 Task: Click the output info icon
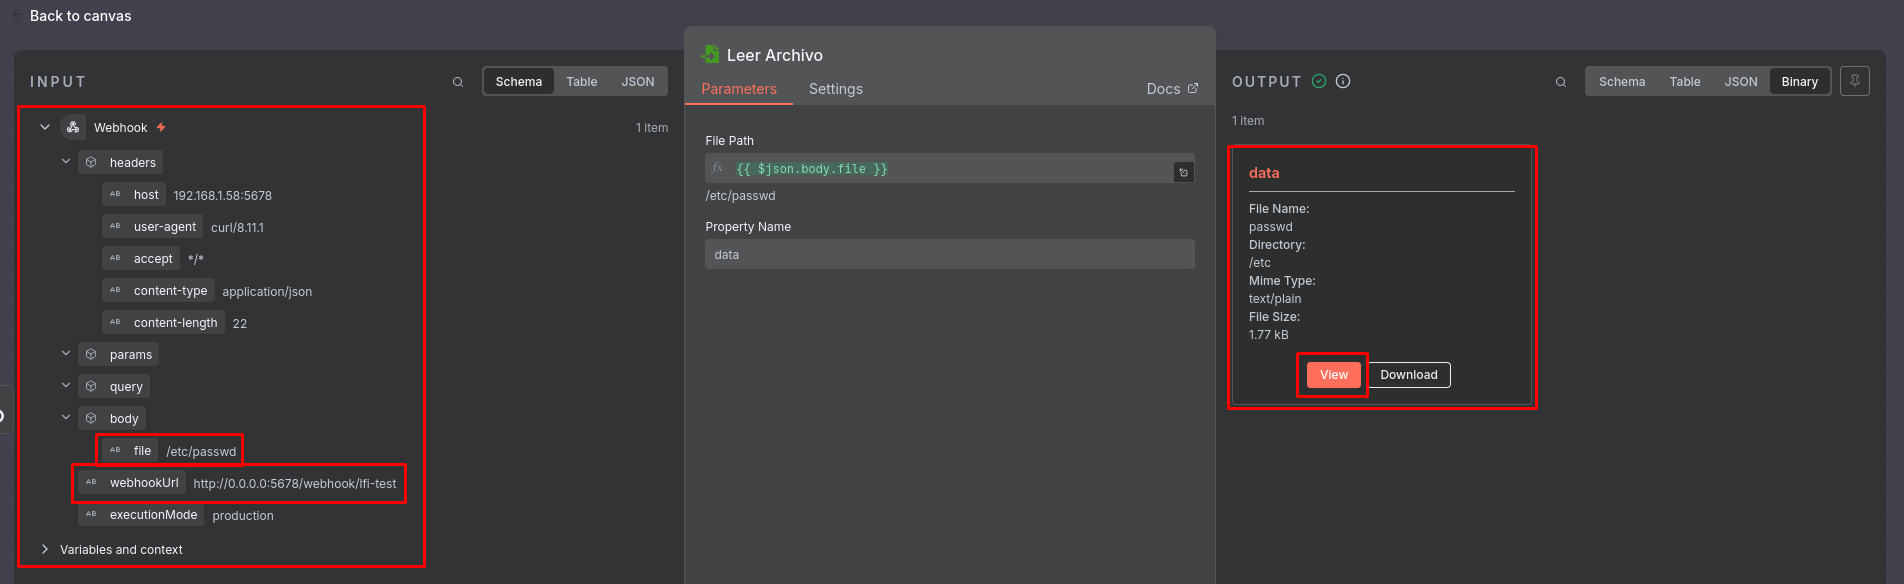pos(1343,81)
